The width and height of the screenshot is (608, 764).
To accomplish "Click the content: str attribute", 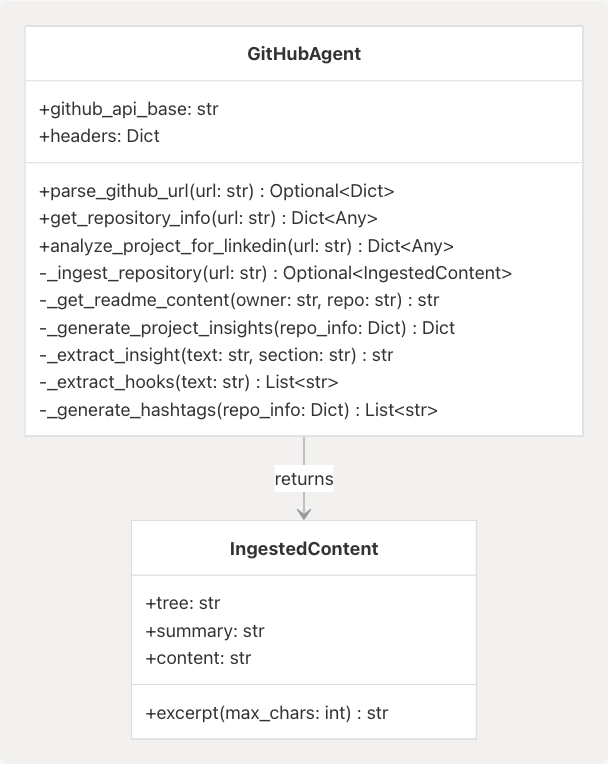I will (198, 658).
